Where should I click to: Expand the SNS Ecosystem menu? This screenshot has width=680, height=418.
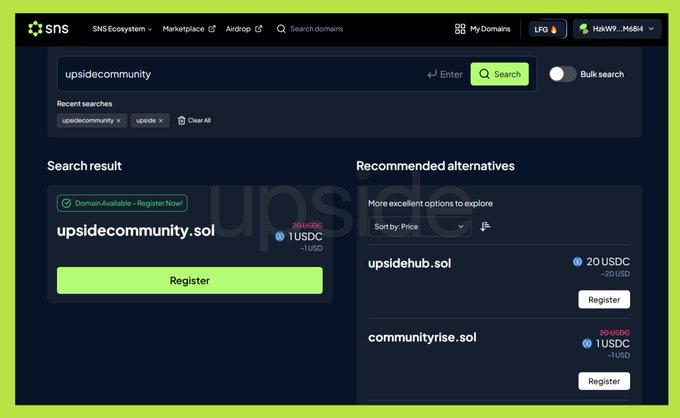122,29
